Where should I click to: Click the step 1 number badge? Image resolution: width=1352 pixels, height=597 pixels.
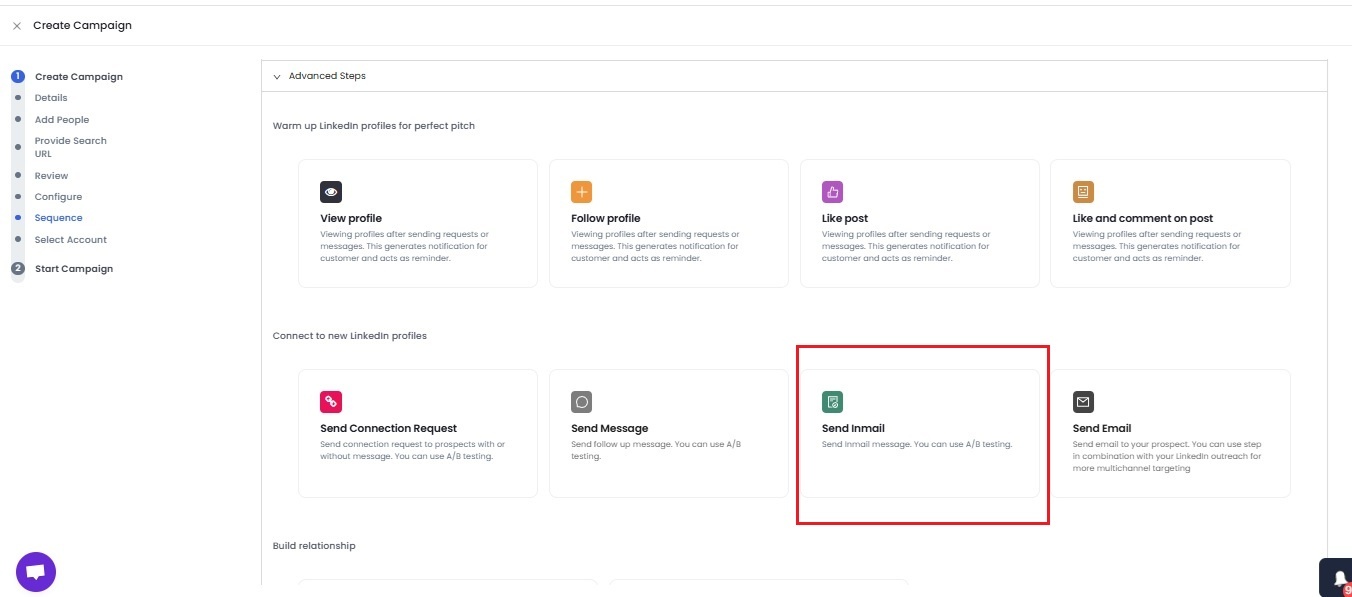[18, 76]
